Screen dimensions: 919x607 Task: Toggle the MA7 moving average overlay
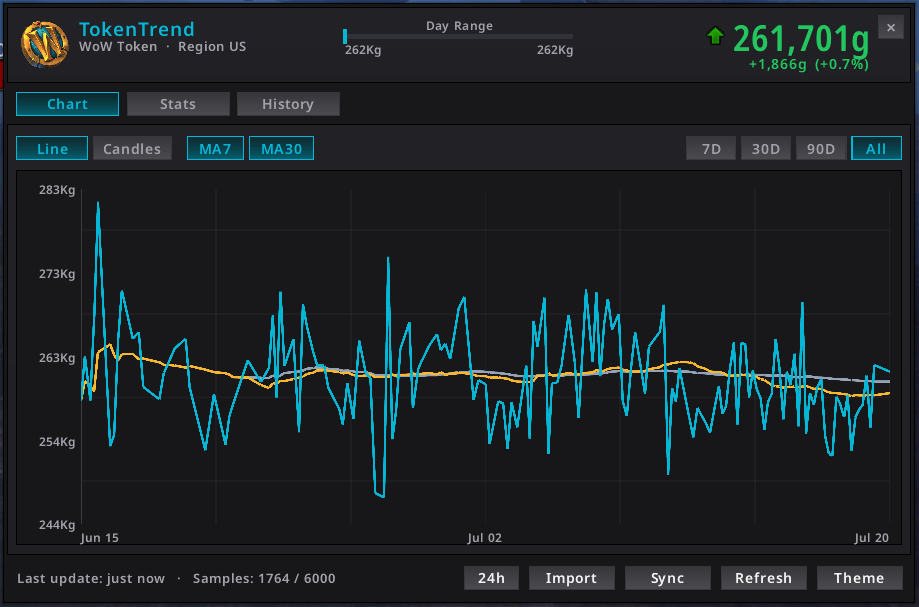click(x=215, y=148)
